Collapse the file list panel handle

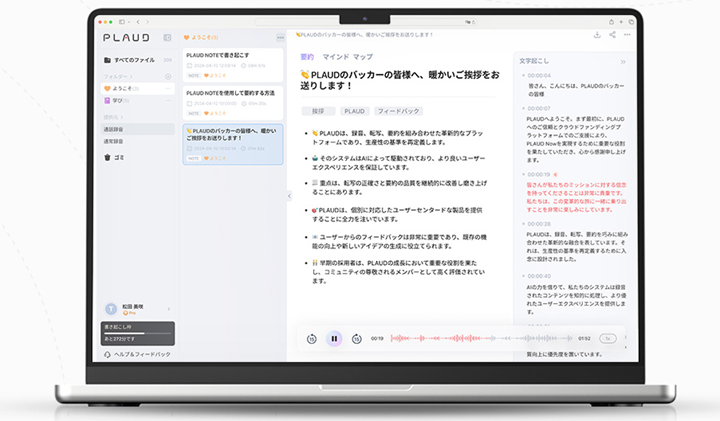point(289,196)
